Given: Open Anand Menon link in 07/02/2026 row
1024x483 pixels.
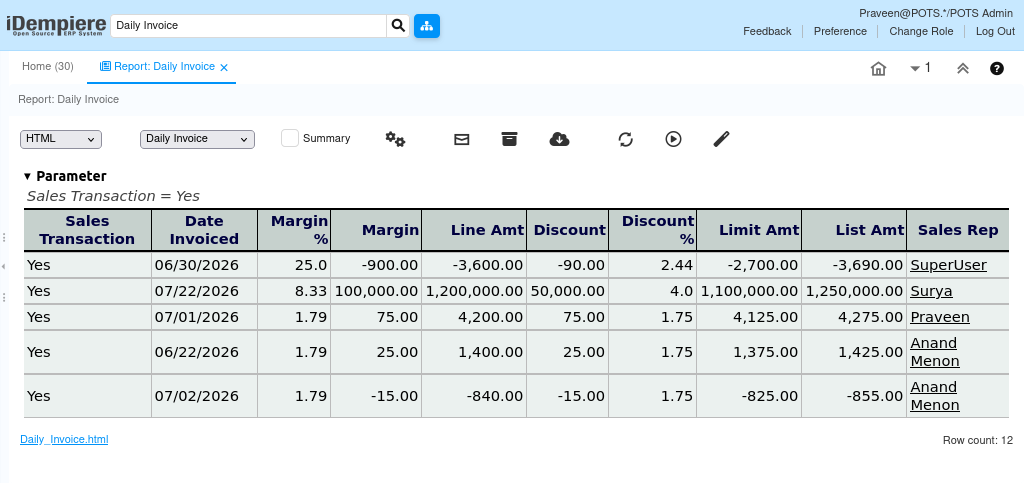Looking at the screenshot, I should coord(935,396).
